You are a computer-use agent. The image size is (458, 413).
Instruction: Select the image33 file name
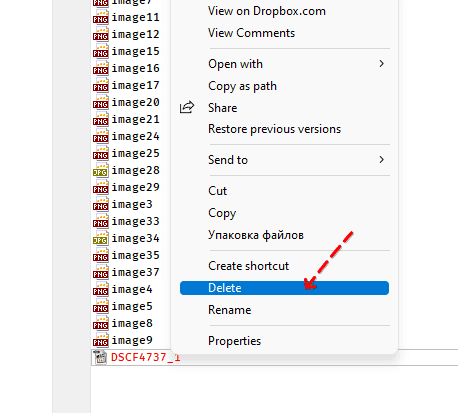point(135,221)
